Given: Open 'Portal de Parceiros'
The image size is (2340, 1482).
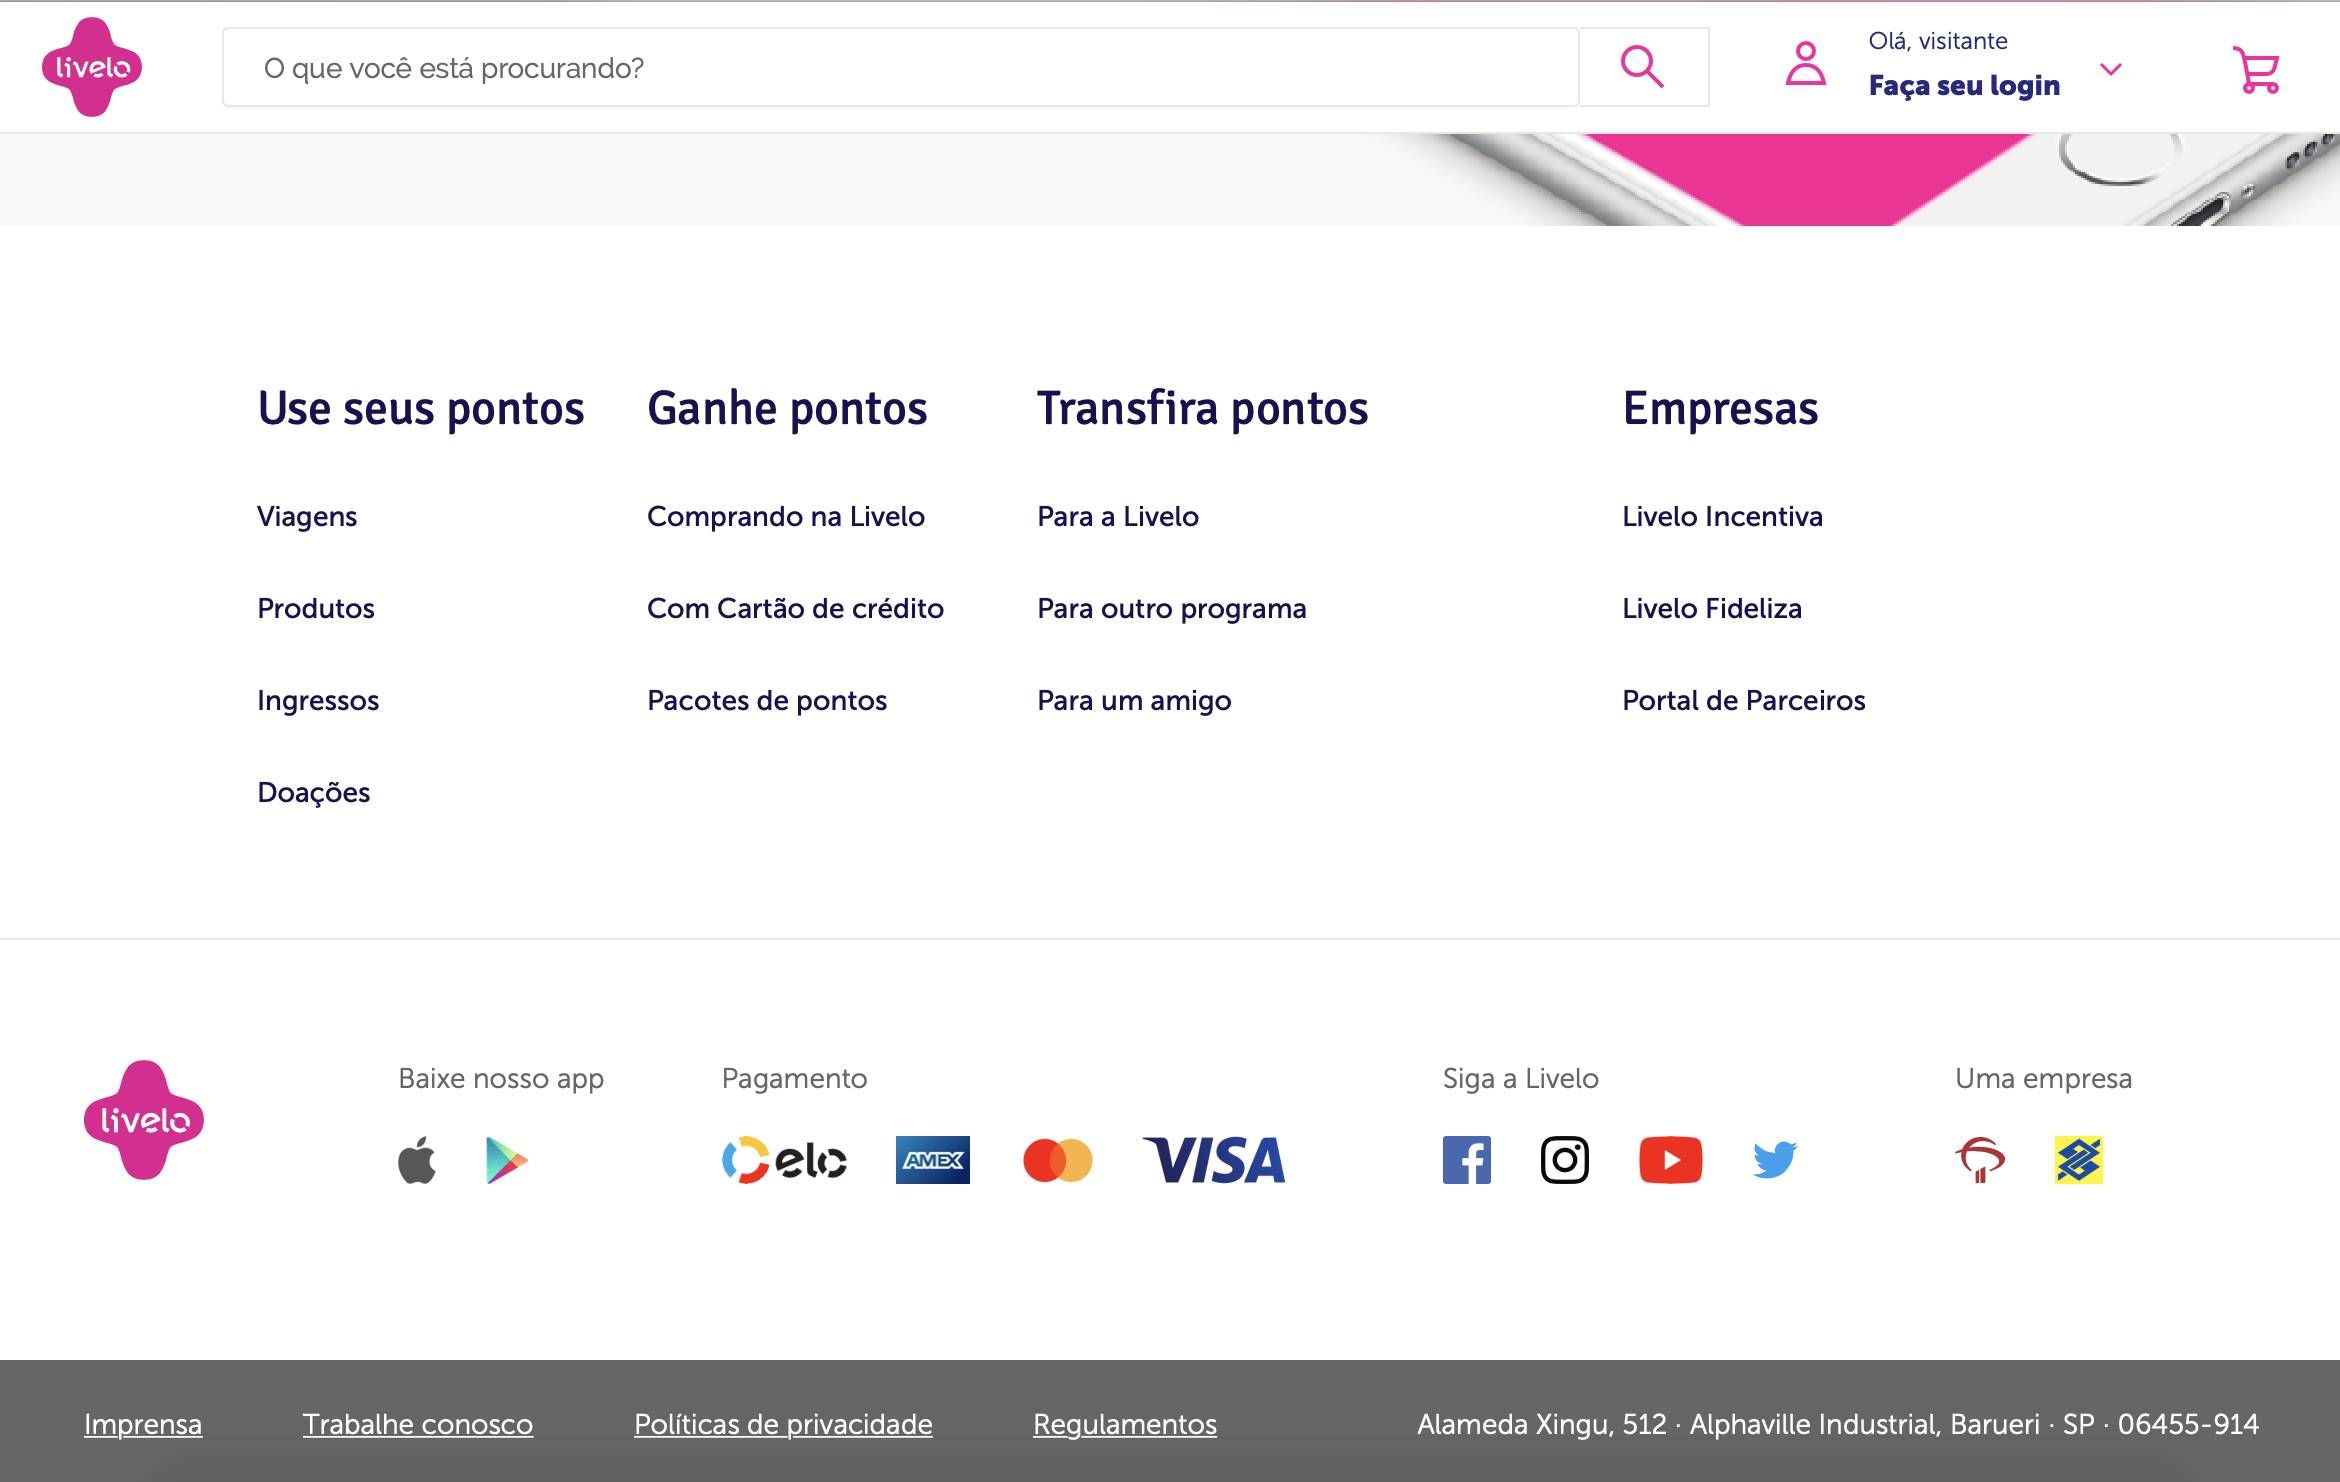Looking at the screenshot, I should point(1744,701).
